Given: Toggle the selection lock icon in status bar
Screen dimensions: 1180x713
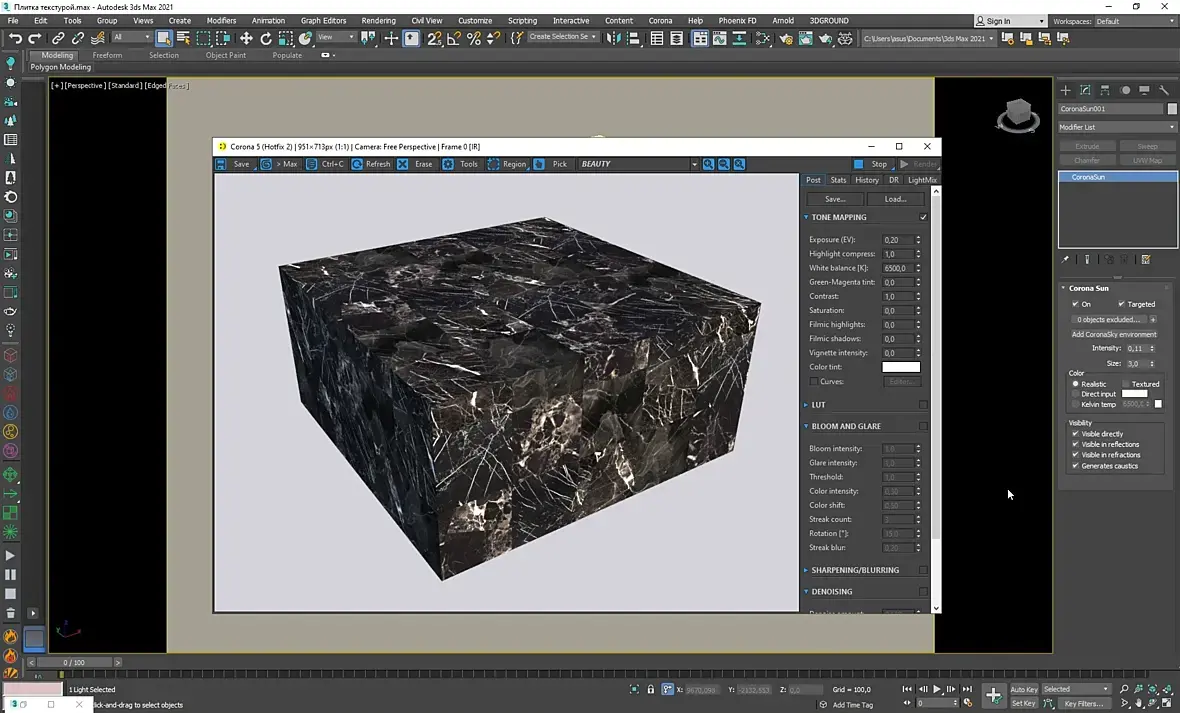Looking at the screenshot, I should [651, 689].
